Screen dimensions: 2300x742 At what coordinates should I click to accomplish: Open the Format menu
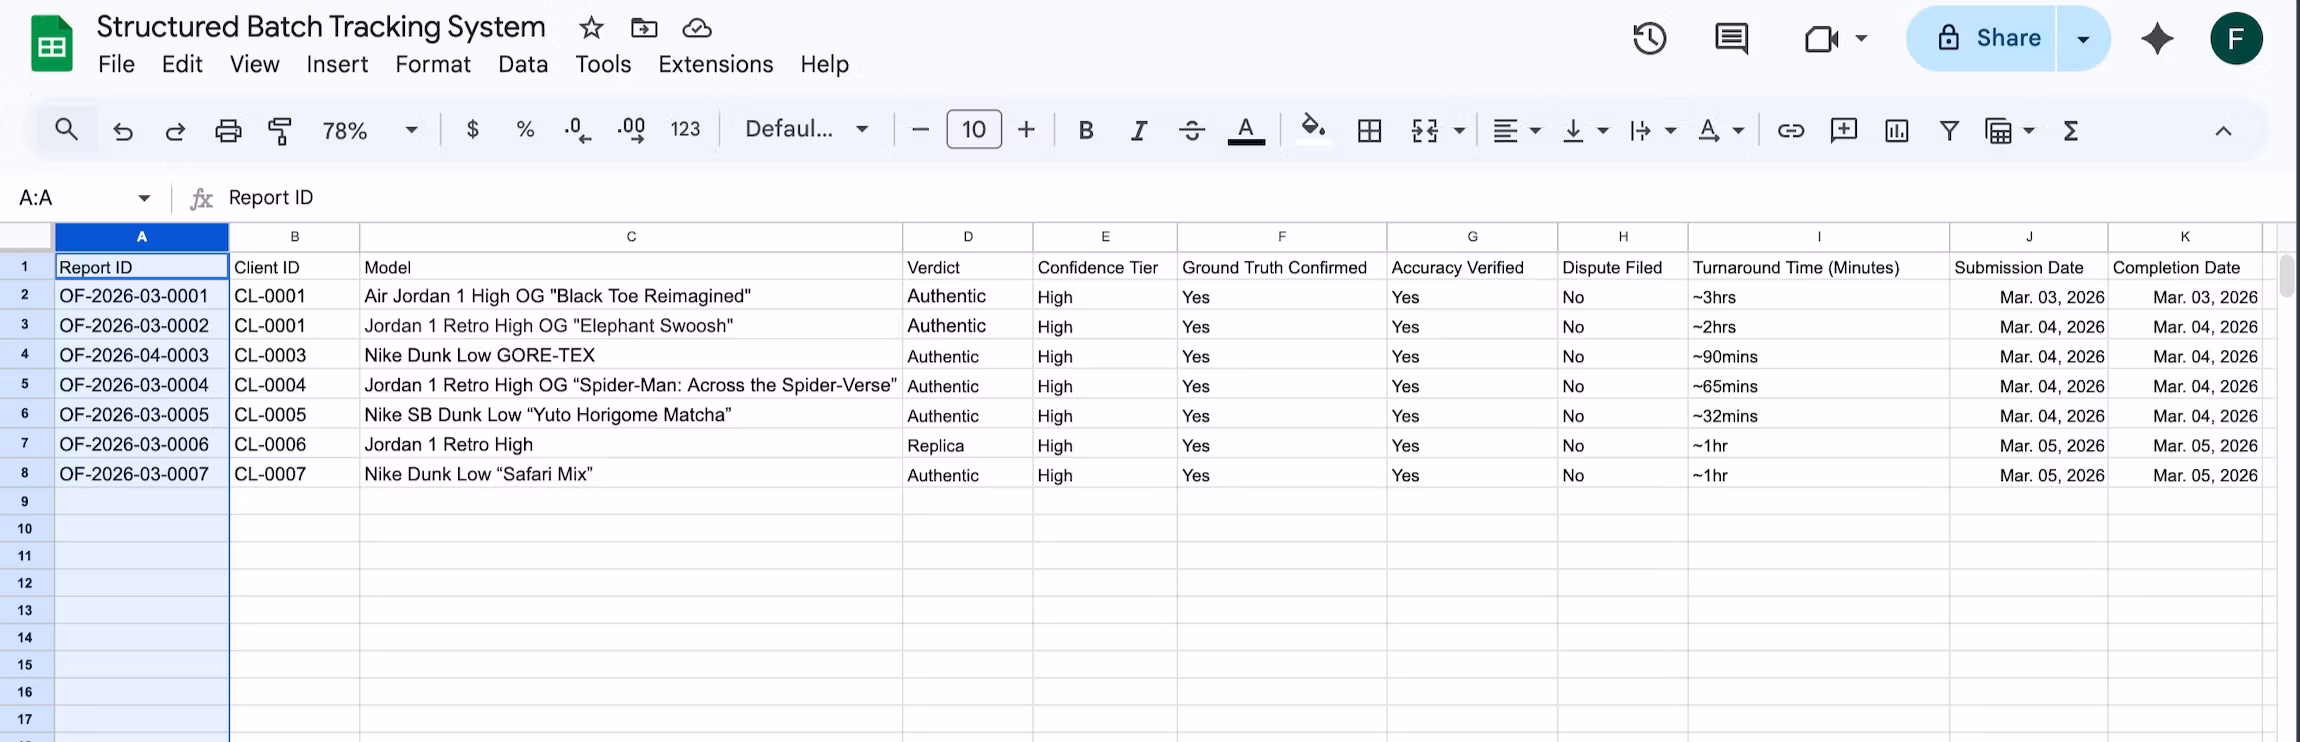point(432,64)
